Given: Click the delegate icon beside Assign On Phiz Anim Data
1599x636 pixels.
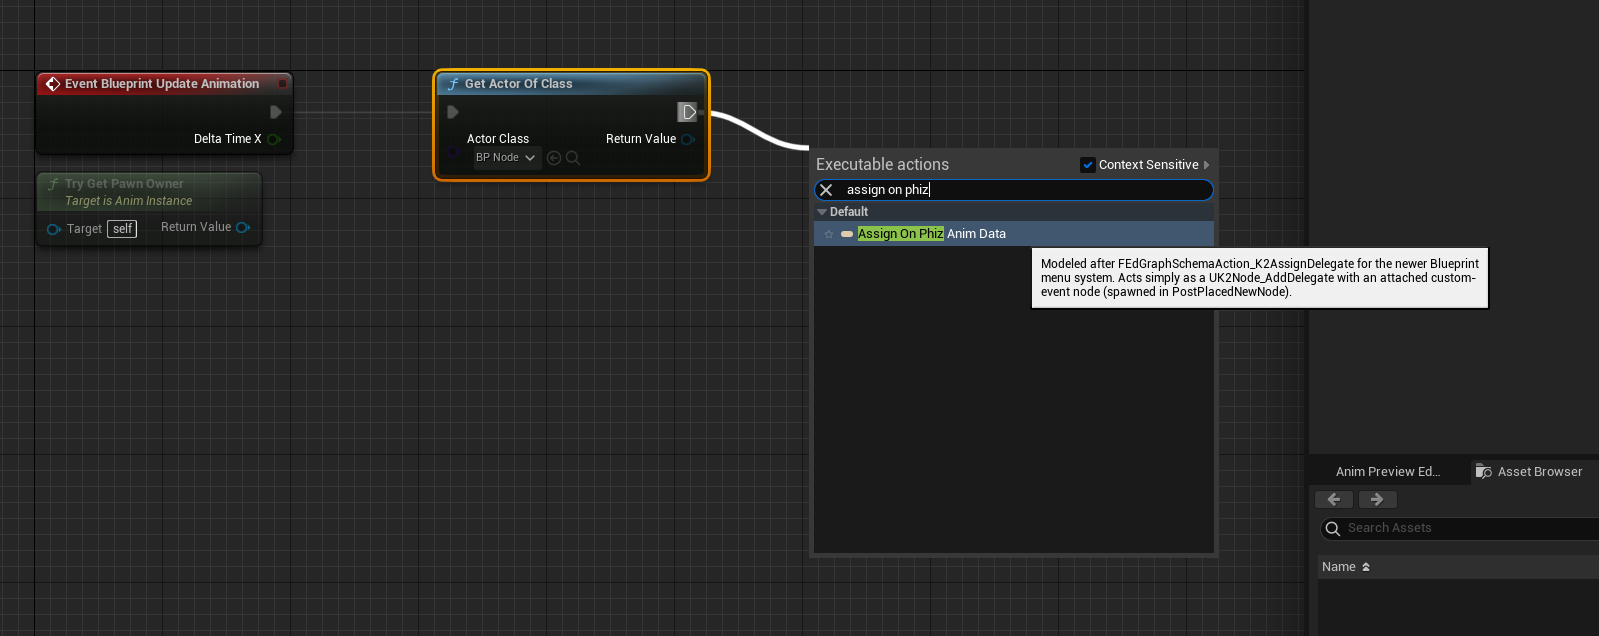Looking at the screenshot, I should click(x=847, y=234).
